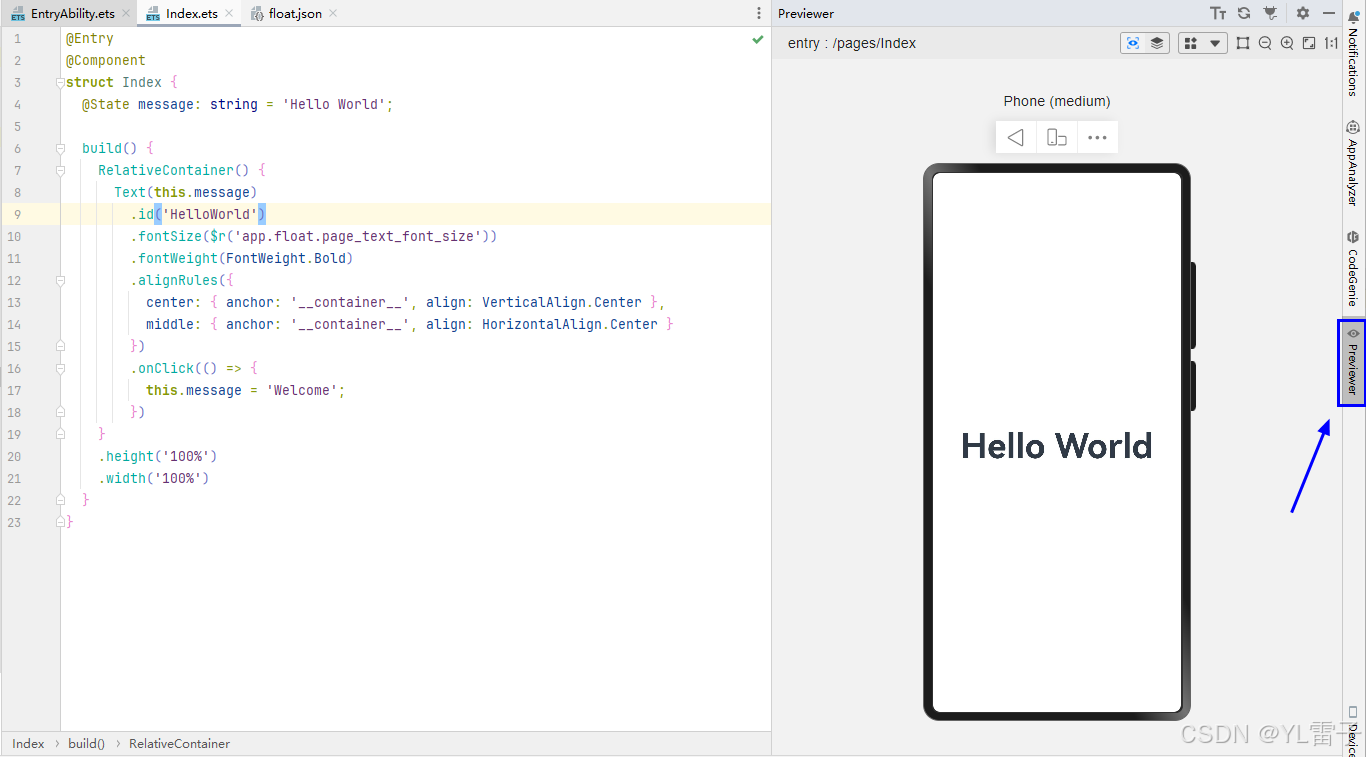This screenshot has height=757, width=1366.
Task: Close the Index.ets tab
Action: coord(229,13)
